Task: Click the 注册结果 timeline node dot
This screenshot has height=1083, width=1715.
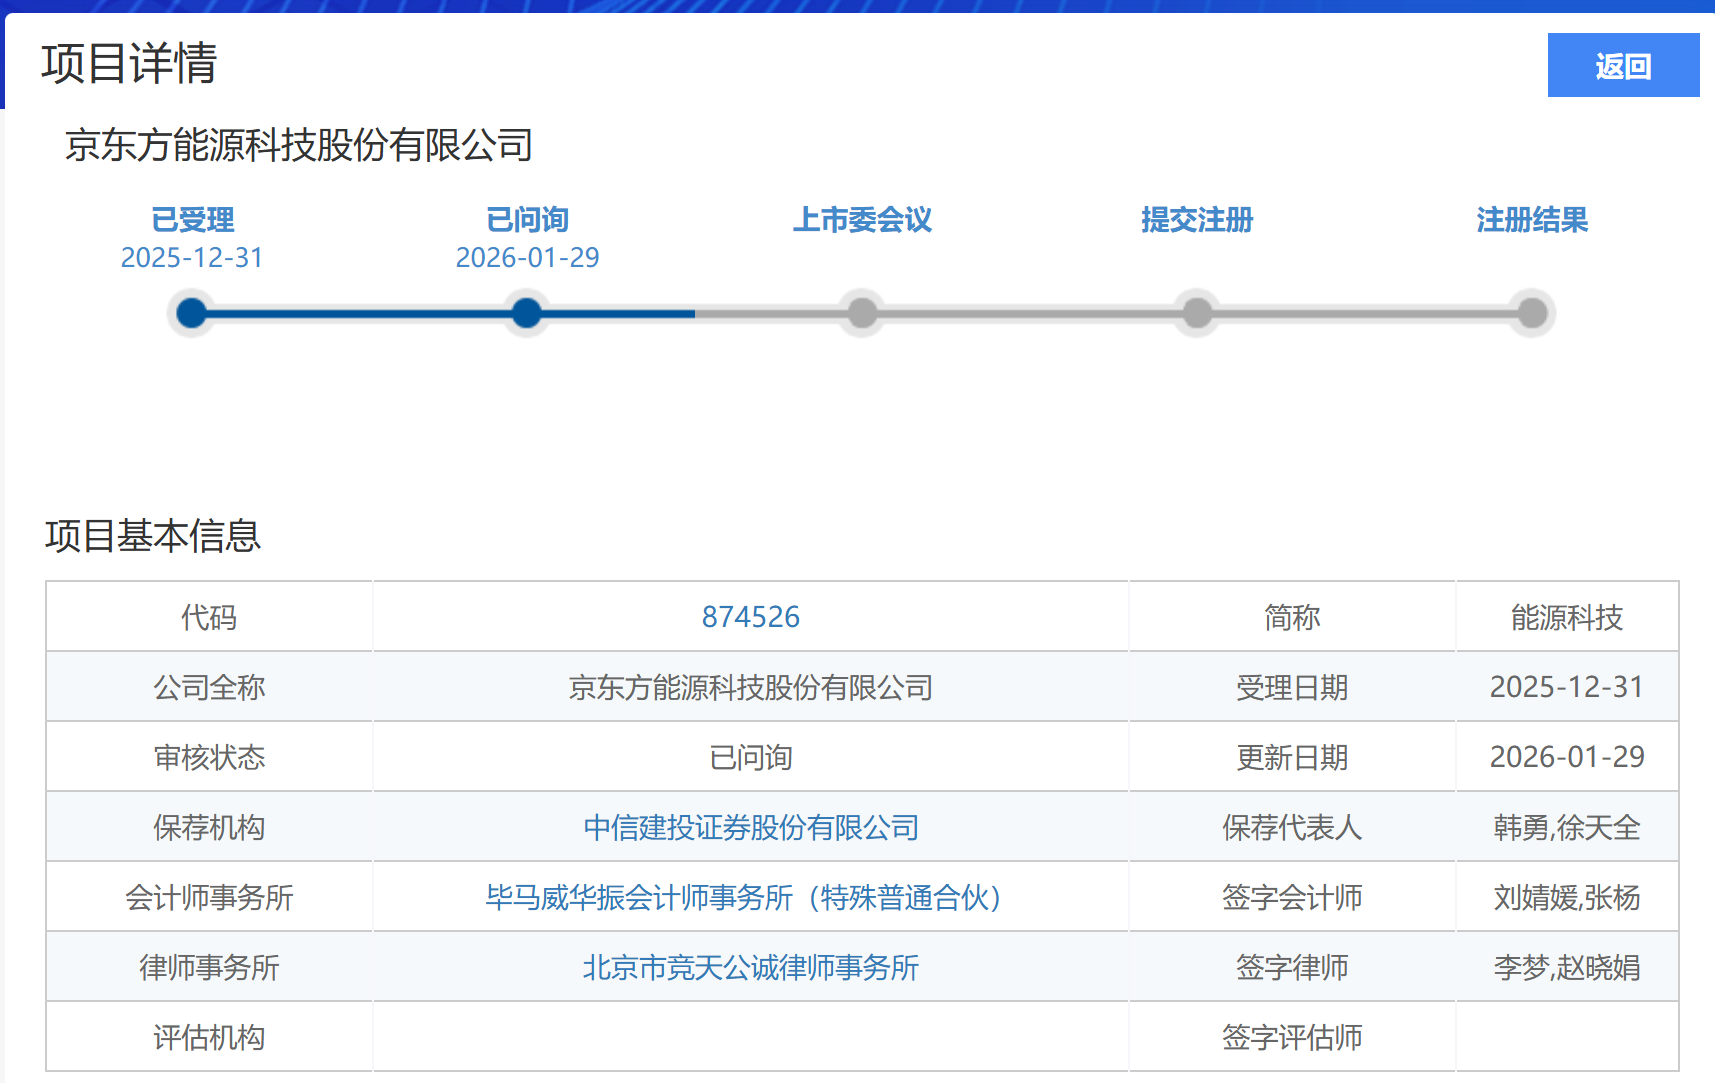Action: pyautogui.click(x=1532, y=313)
